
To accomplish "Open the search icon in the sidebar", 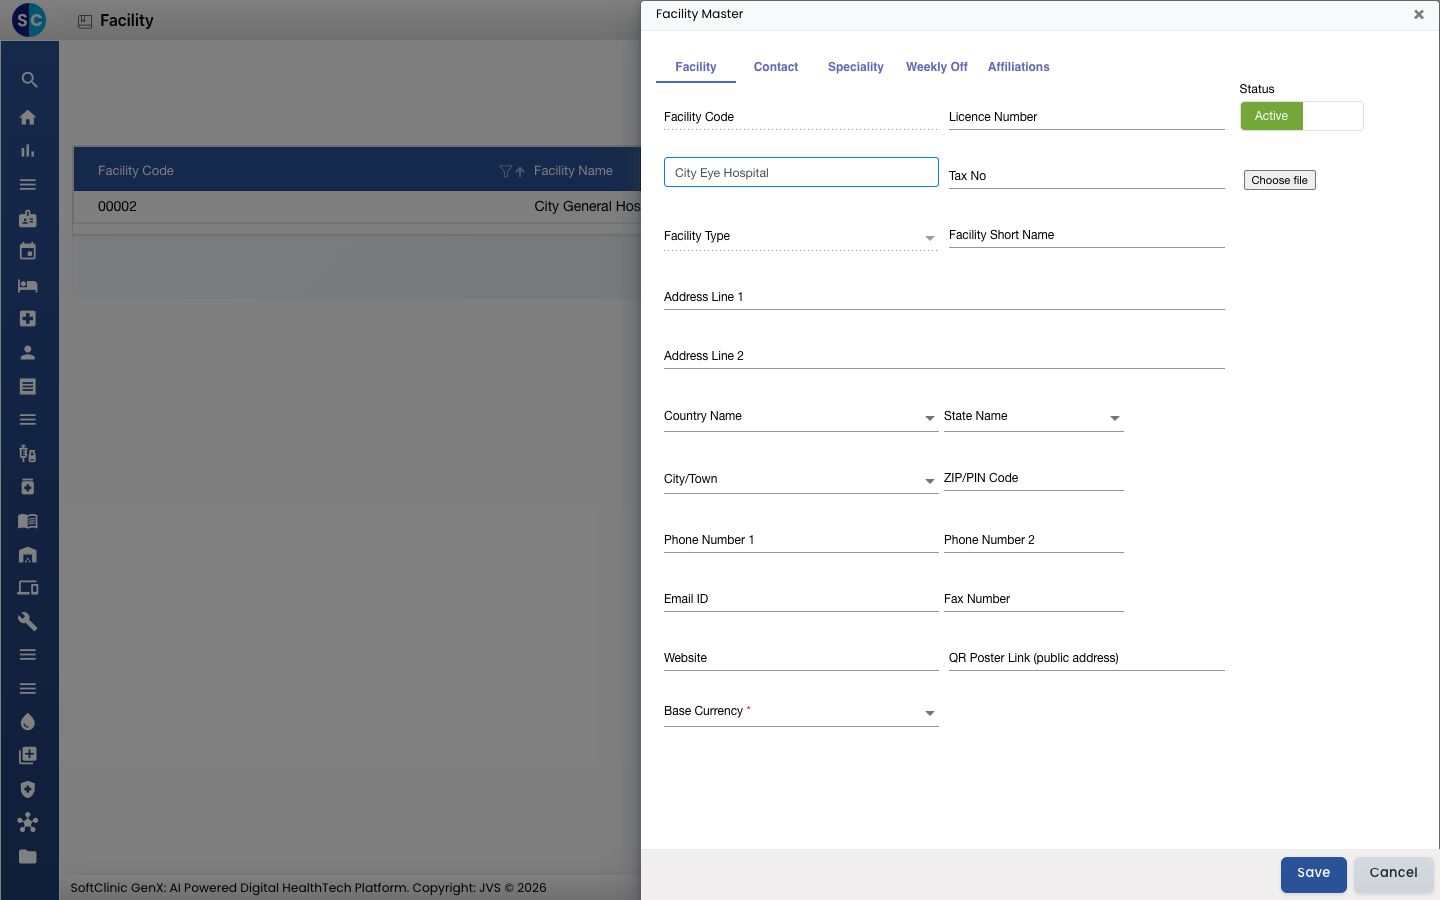I will point(28,80).
